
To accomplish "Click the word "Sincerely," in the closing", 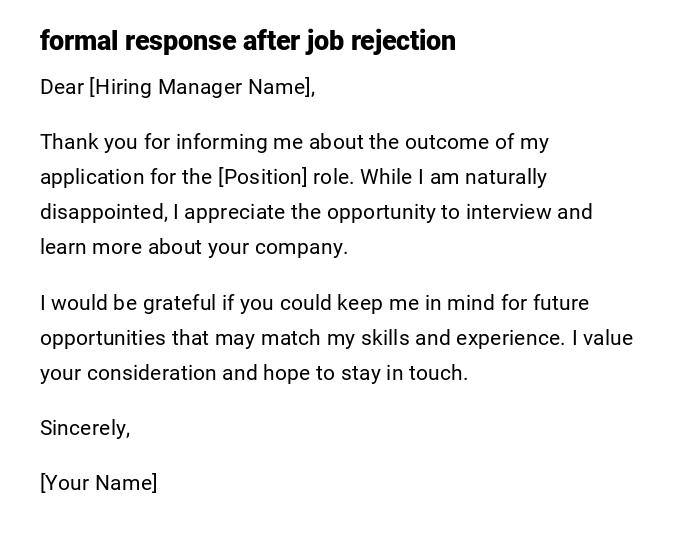I will click(85, 428).
